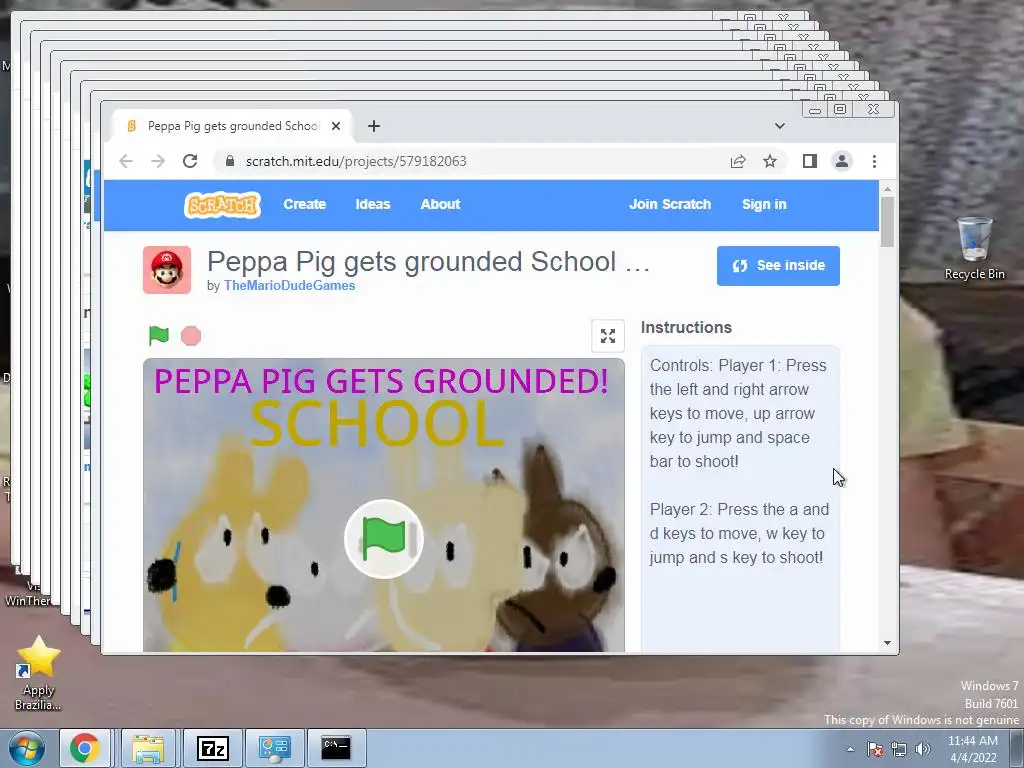Click the red stop button above stage
1024x768 pixels.
(x=191, y=336)
